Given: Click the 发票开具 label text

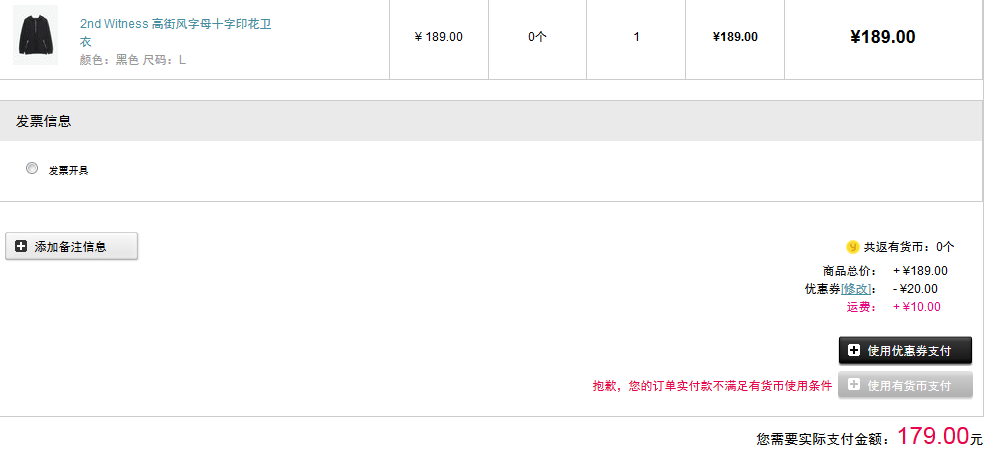Looking at the screenshot, I should coord(69,171).
